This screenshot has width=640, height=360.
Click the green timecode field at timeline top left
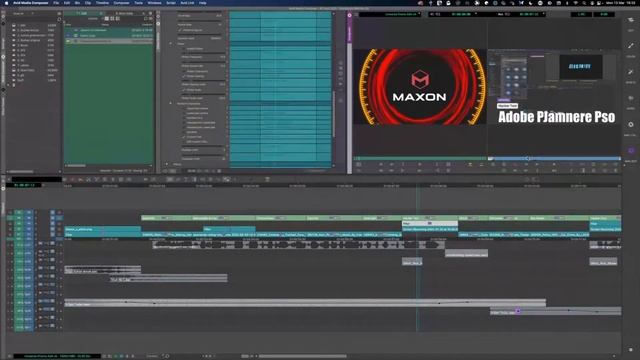coord(25,185)
